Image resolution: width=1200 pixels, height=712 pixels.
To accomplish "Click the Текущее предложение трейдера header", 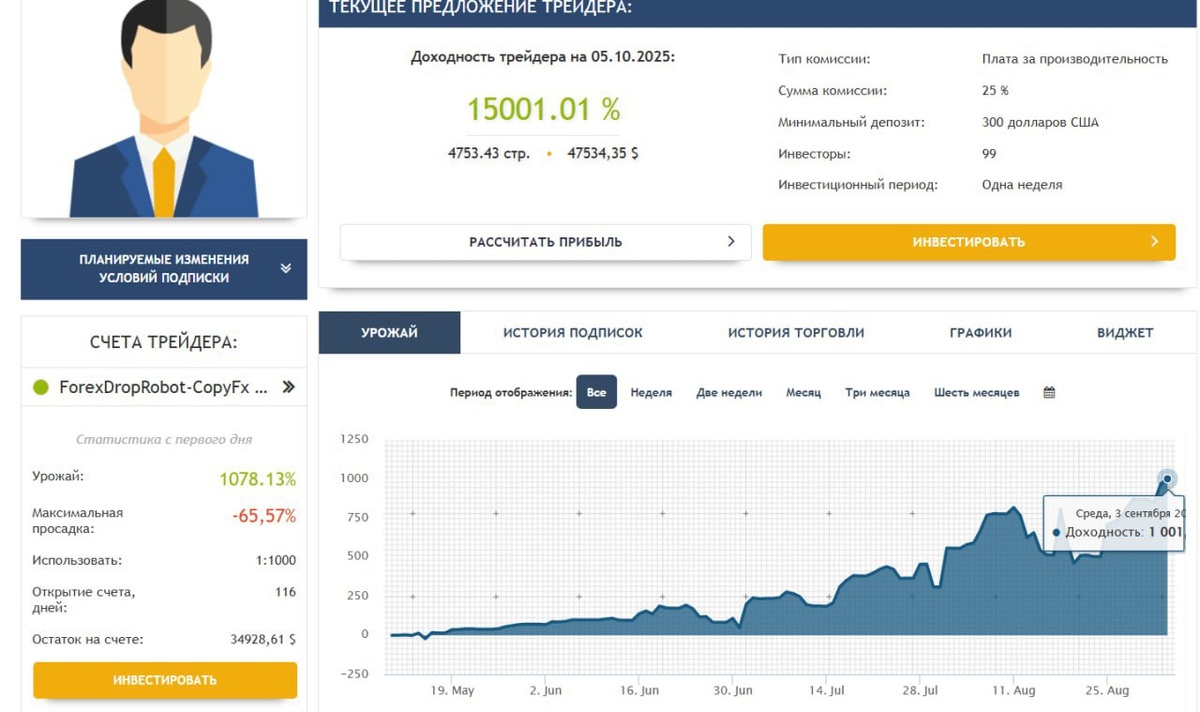I will tap(481, 8).
